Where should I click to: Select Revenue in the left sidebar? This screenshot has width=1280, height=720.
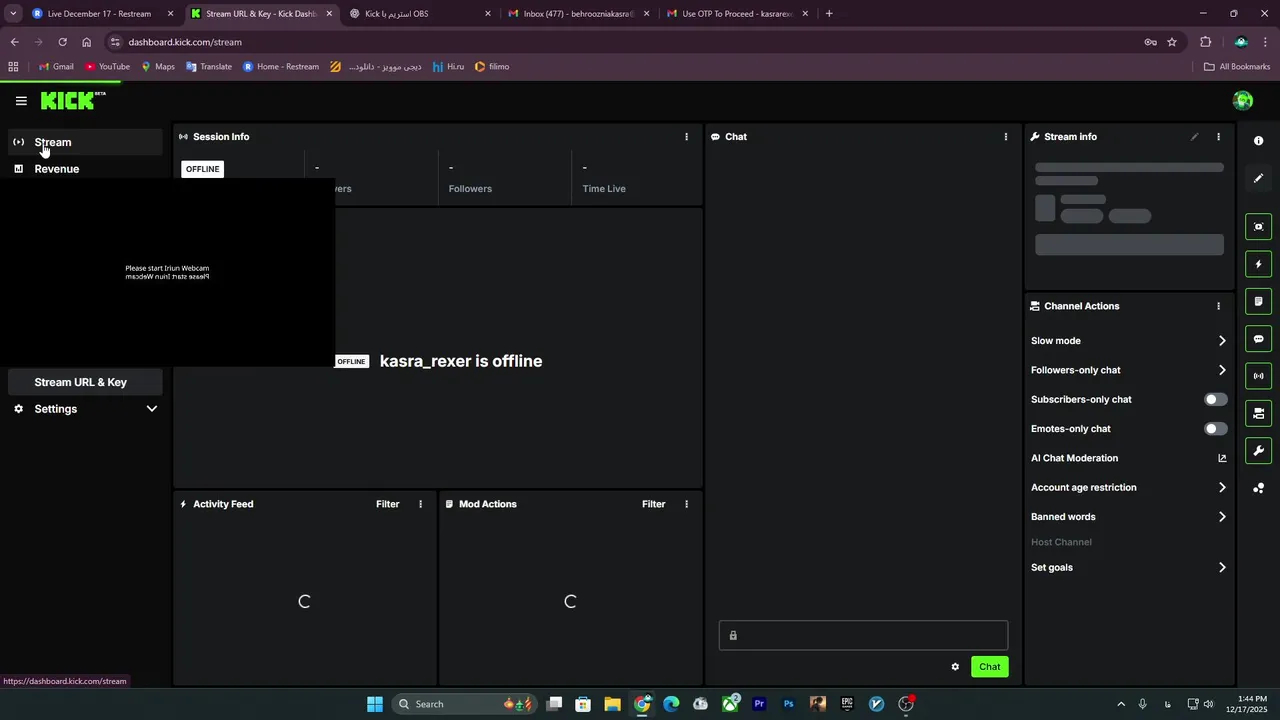click(85, 169)
